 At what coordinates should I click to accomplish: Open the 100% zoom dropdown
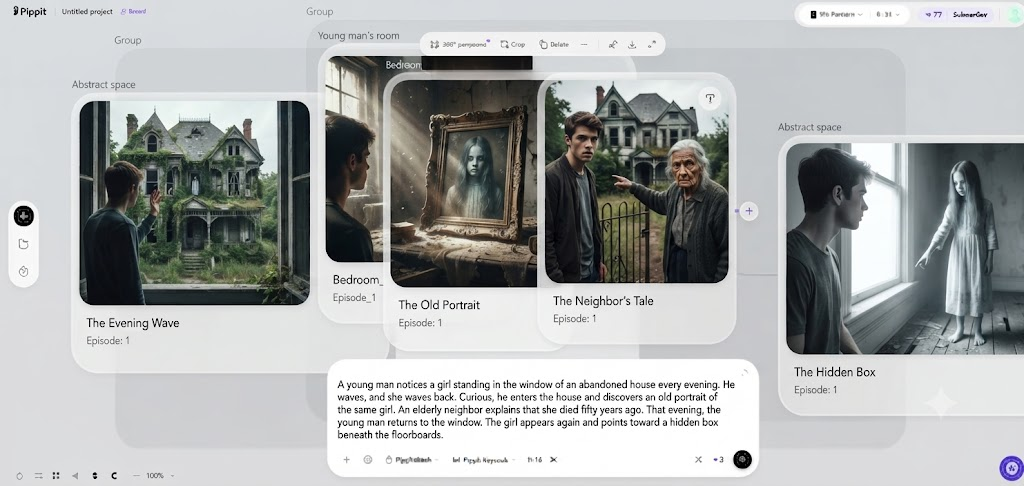coord(160,476)
